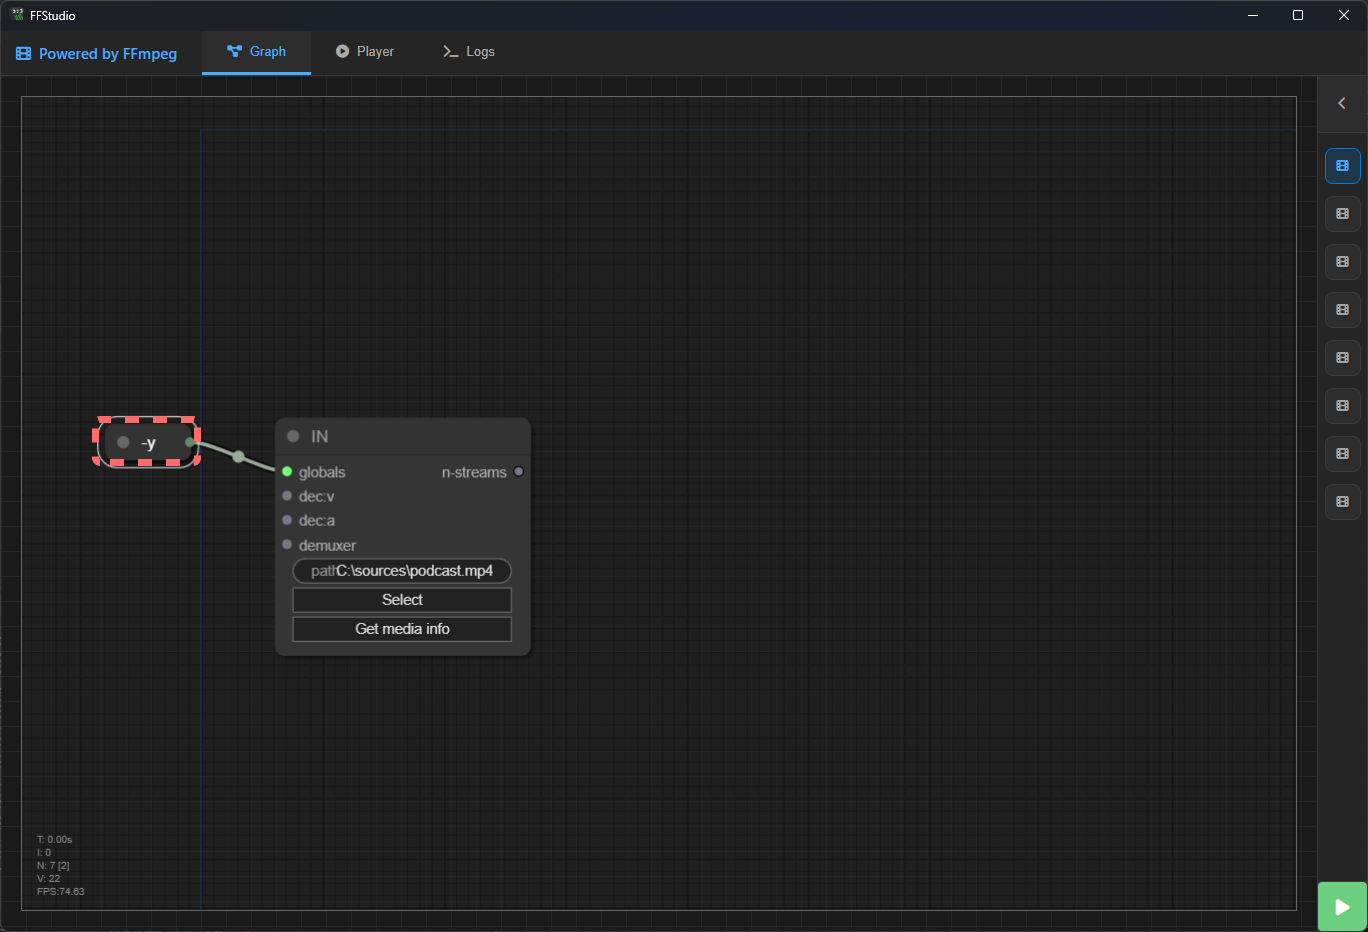Click the Graph tab's node icon
Viewport: 1368px width, 932px height.
pyautogui.click(x=234, y=51)
